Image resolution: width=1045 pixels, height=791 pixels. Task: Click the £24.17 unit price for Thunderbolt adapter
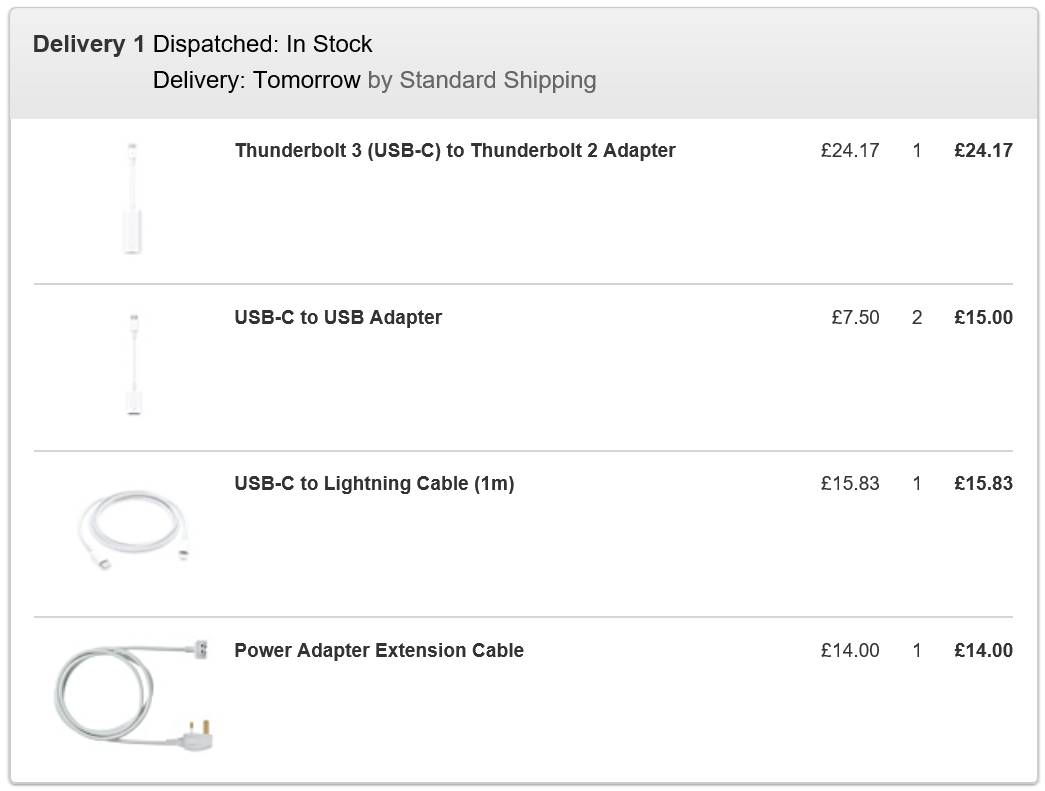point(850,151)
